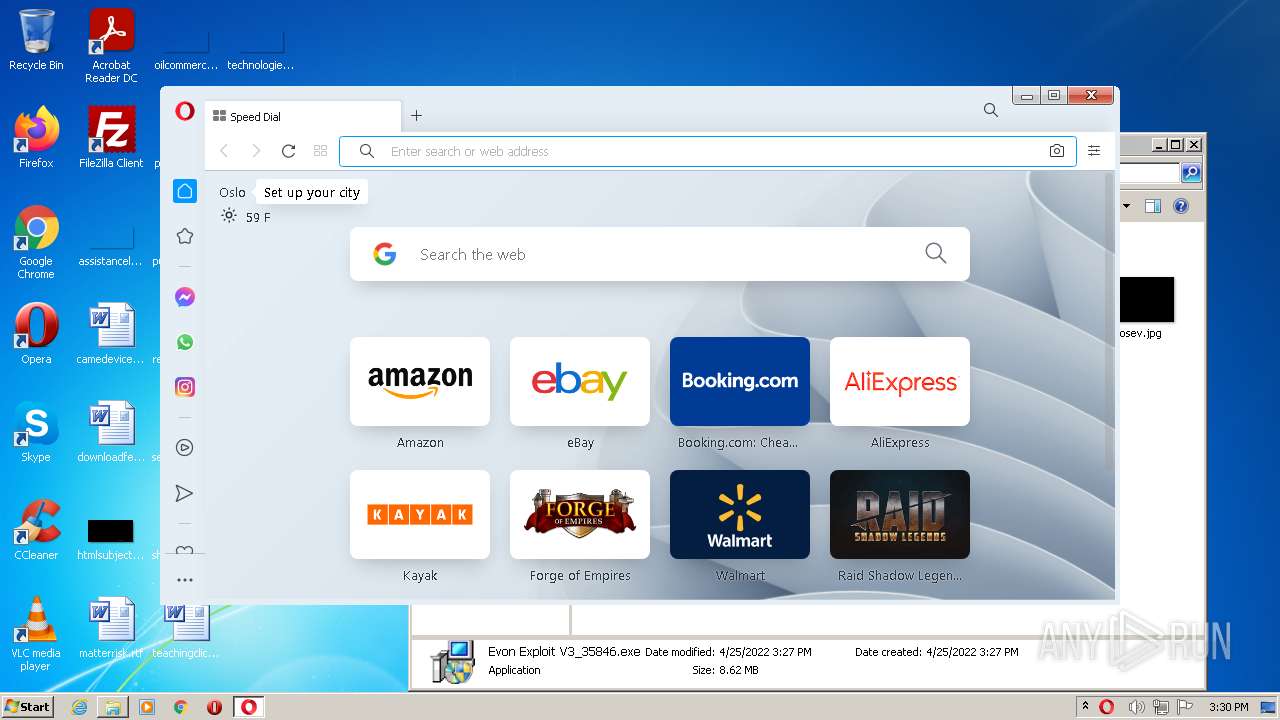Open Windows Explorer from taskbar
1280x720 pixels.
(113, 706)
